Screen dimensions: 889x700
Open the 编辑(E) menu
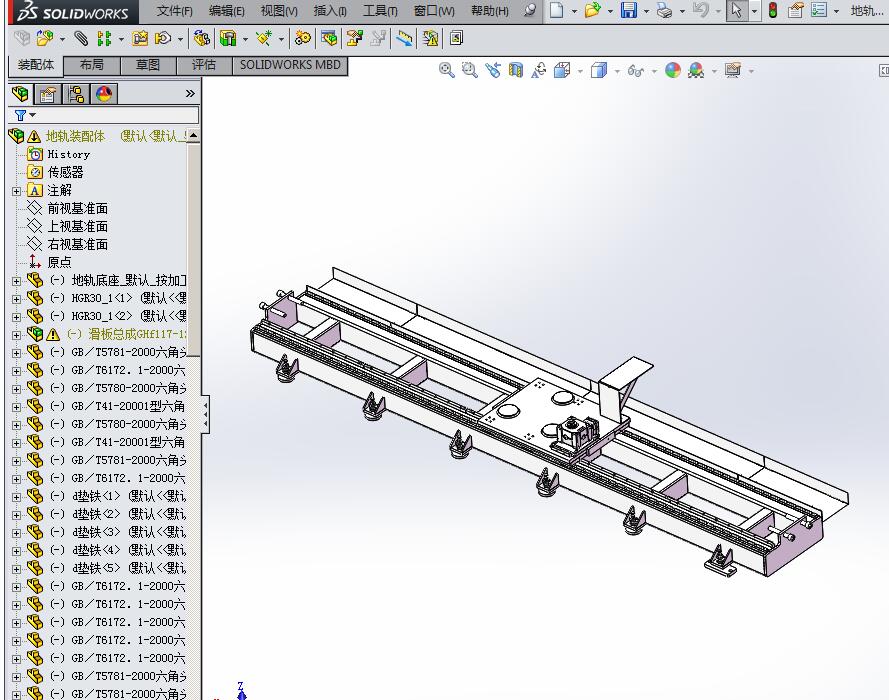[x=226, y=11]
